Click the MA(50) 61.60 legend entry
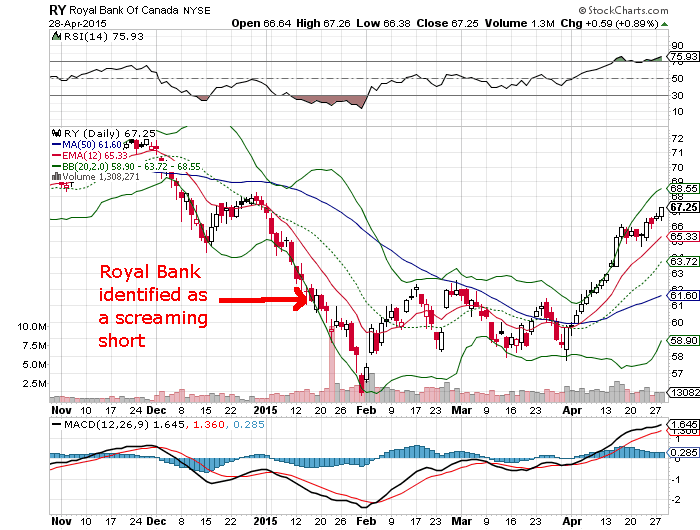Screen dimensions: 700x530 point(87,145)
